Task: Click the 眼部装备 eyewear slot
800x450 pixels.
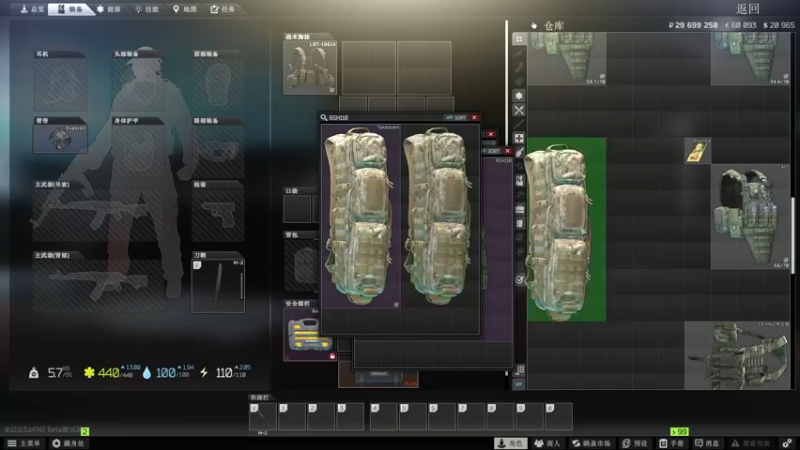Action: [218, 151]
